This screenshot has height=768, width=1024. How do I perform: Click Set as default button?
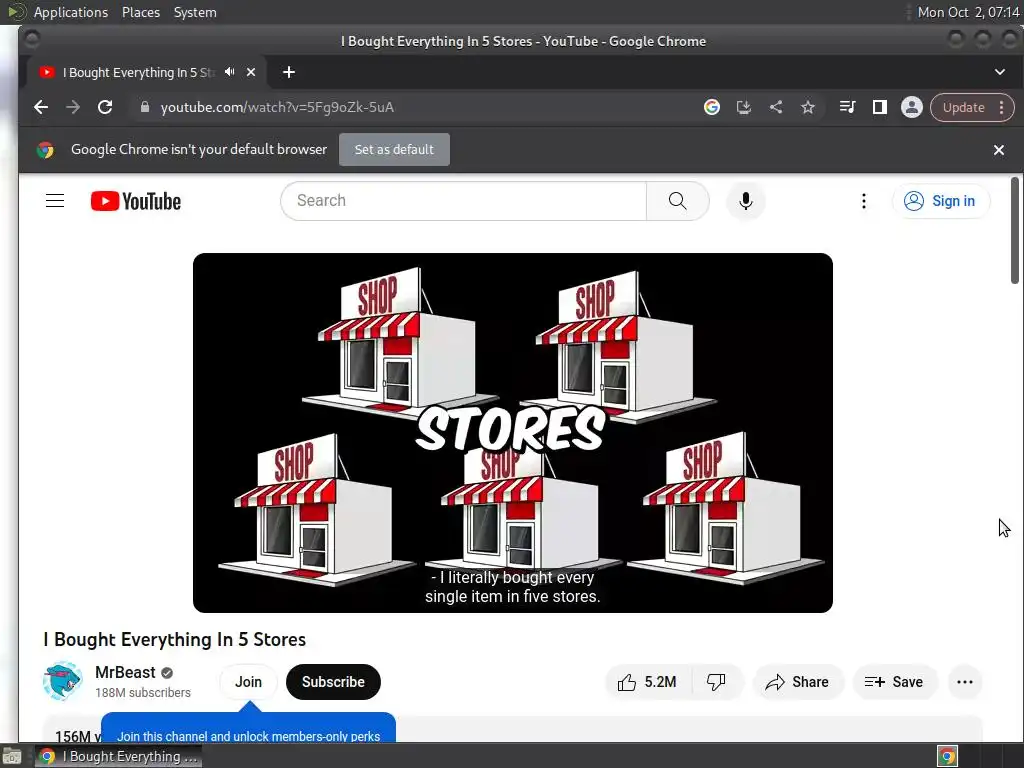(394, 150)
